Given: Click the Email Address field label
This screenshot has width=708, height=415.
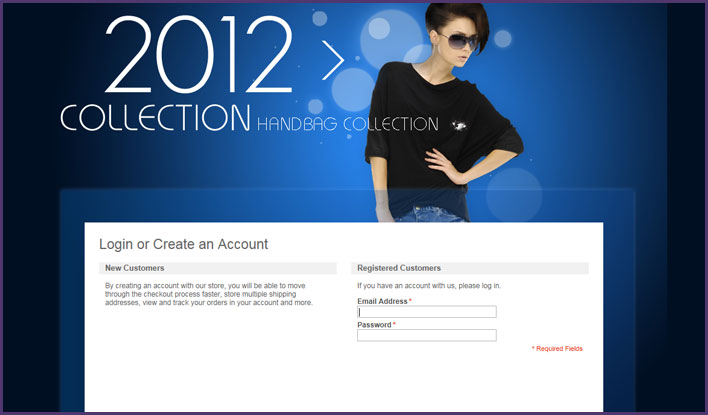Looking at the screenshot, I should point(382,301).
